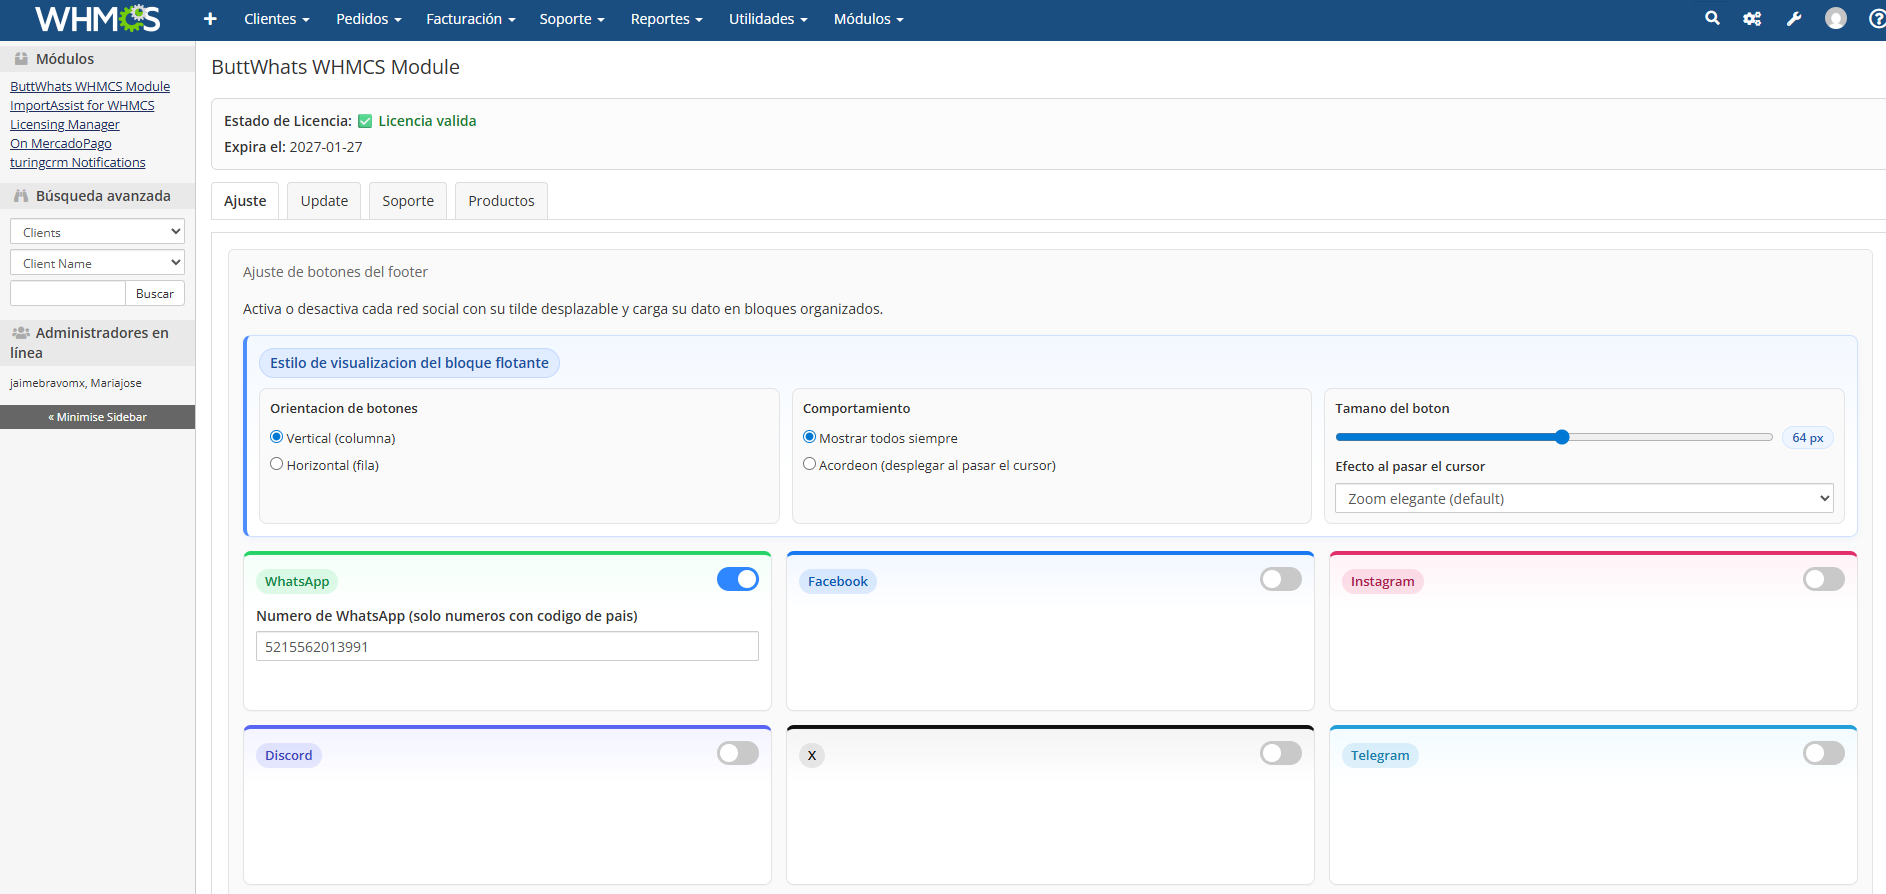Click the plus add-new icon
This screenshot has width=1886, height=894.
(x=210, y=19)
